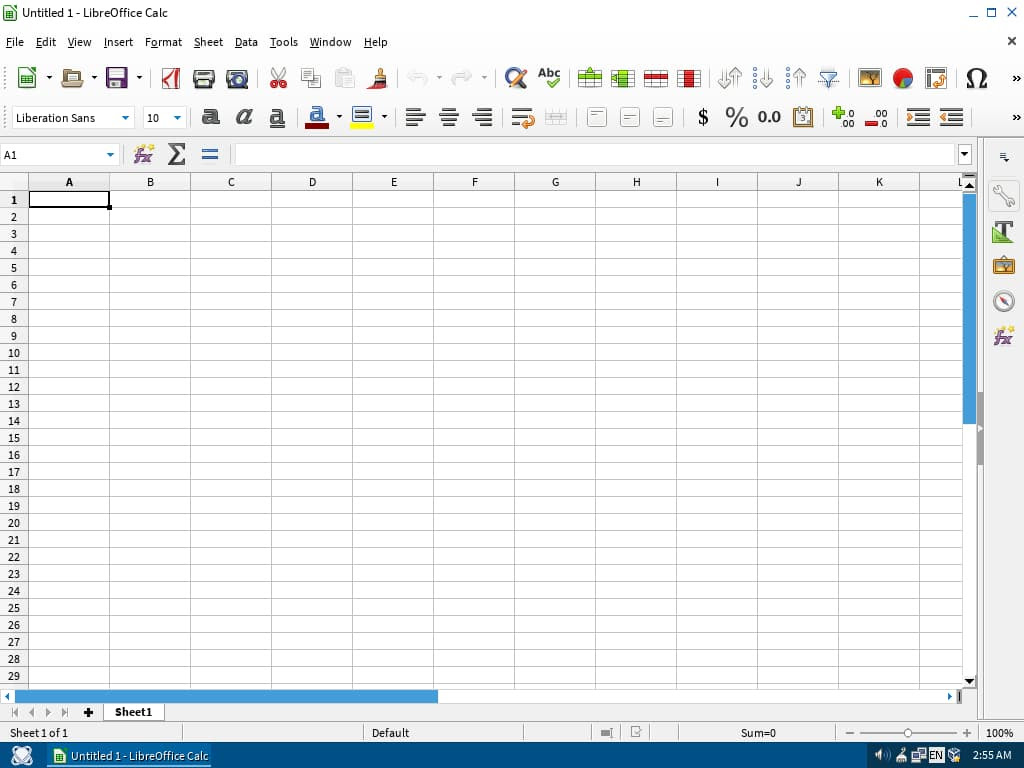The height and width of the screenshot is (768, 1024).
Task: Open the Insert Special Character dialog
Action: [977, 78]
